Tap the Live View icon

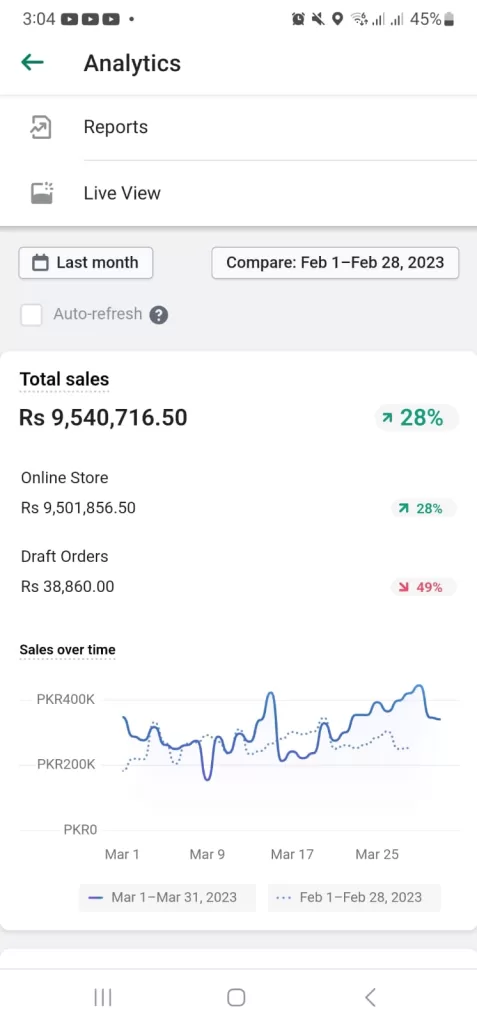pyautogui.click(x=42, y=193)
